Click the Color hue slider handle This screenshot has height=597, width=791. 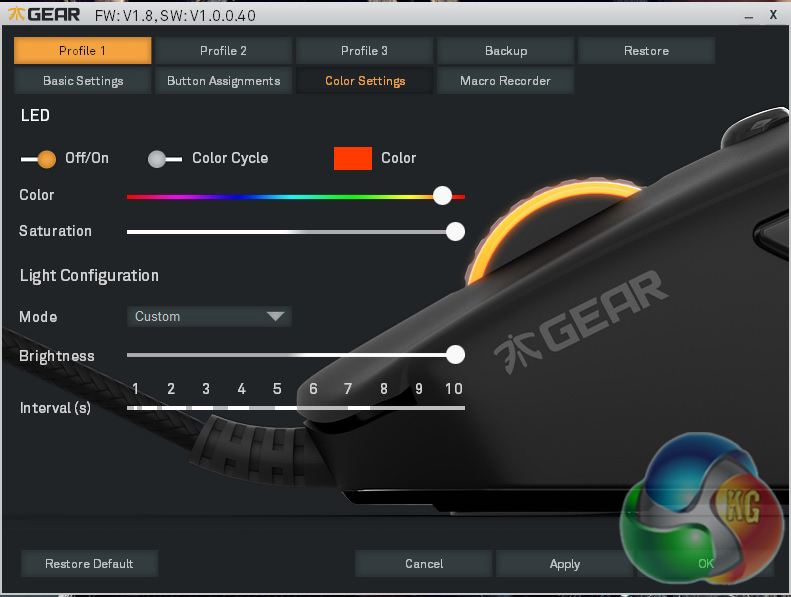[442, 196]
